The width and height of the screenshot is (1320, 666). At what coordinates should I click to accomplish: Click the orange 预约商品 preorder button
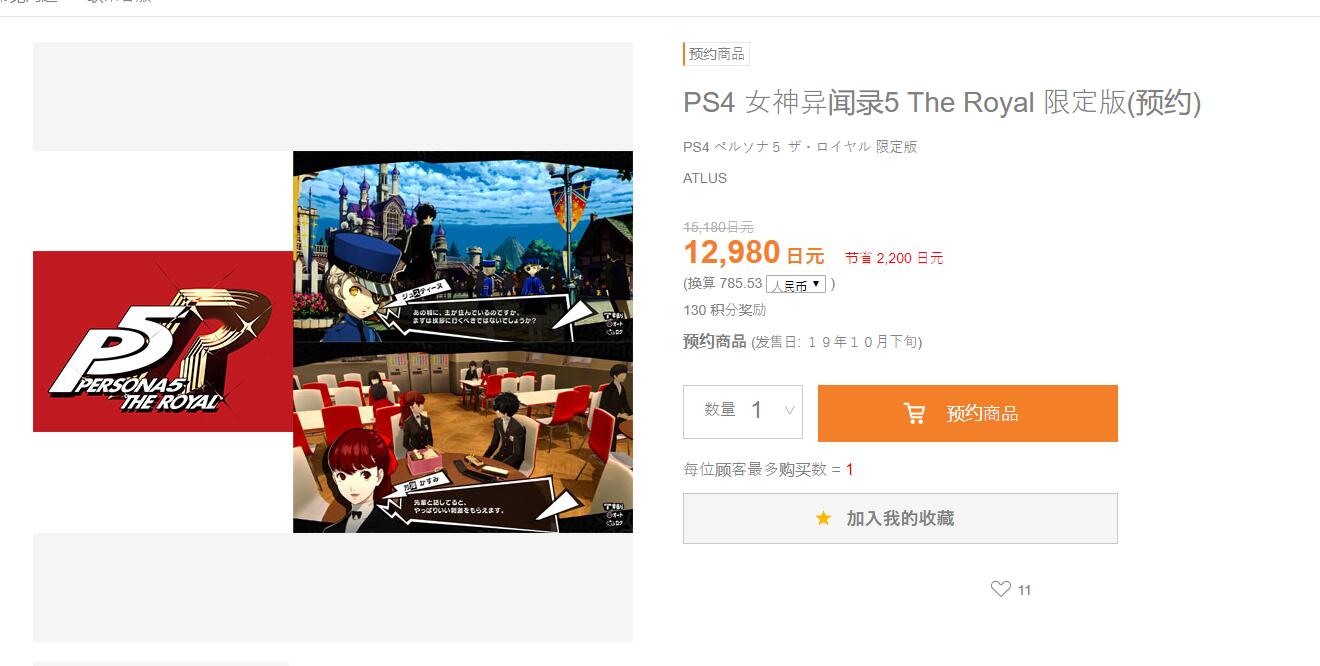[x=967, y=413]
